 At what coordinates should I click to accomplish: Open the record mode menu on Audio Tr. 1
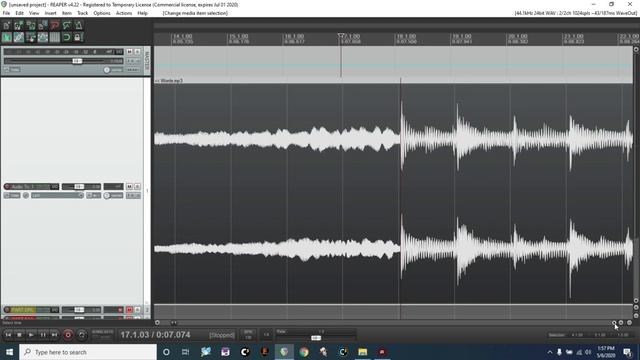tap(93, 196)
